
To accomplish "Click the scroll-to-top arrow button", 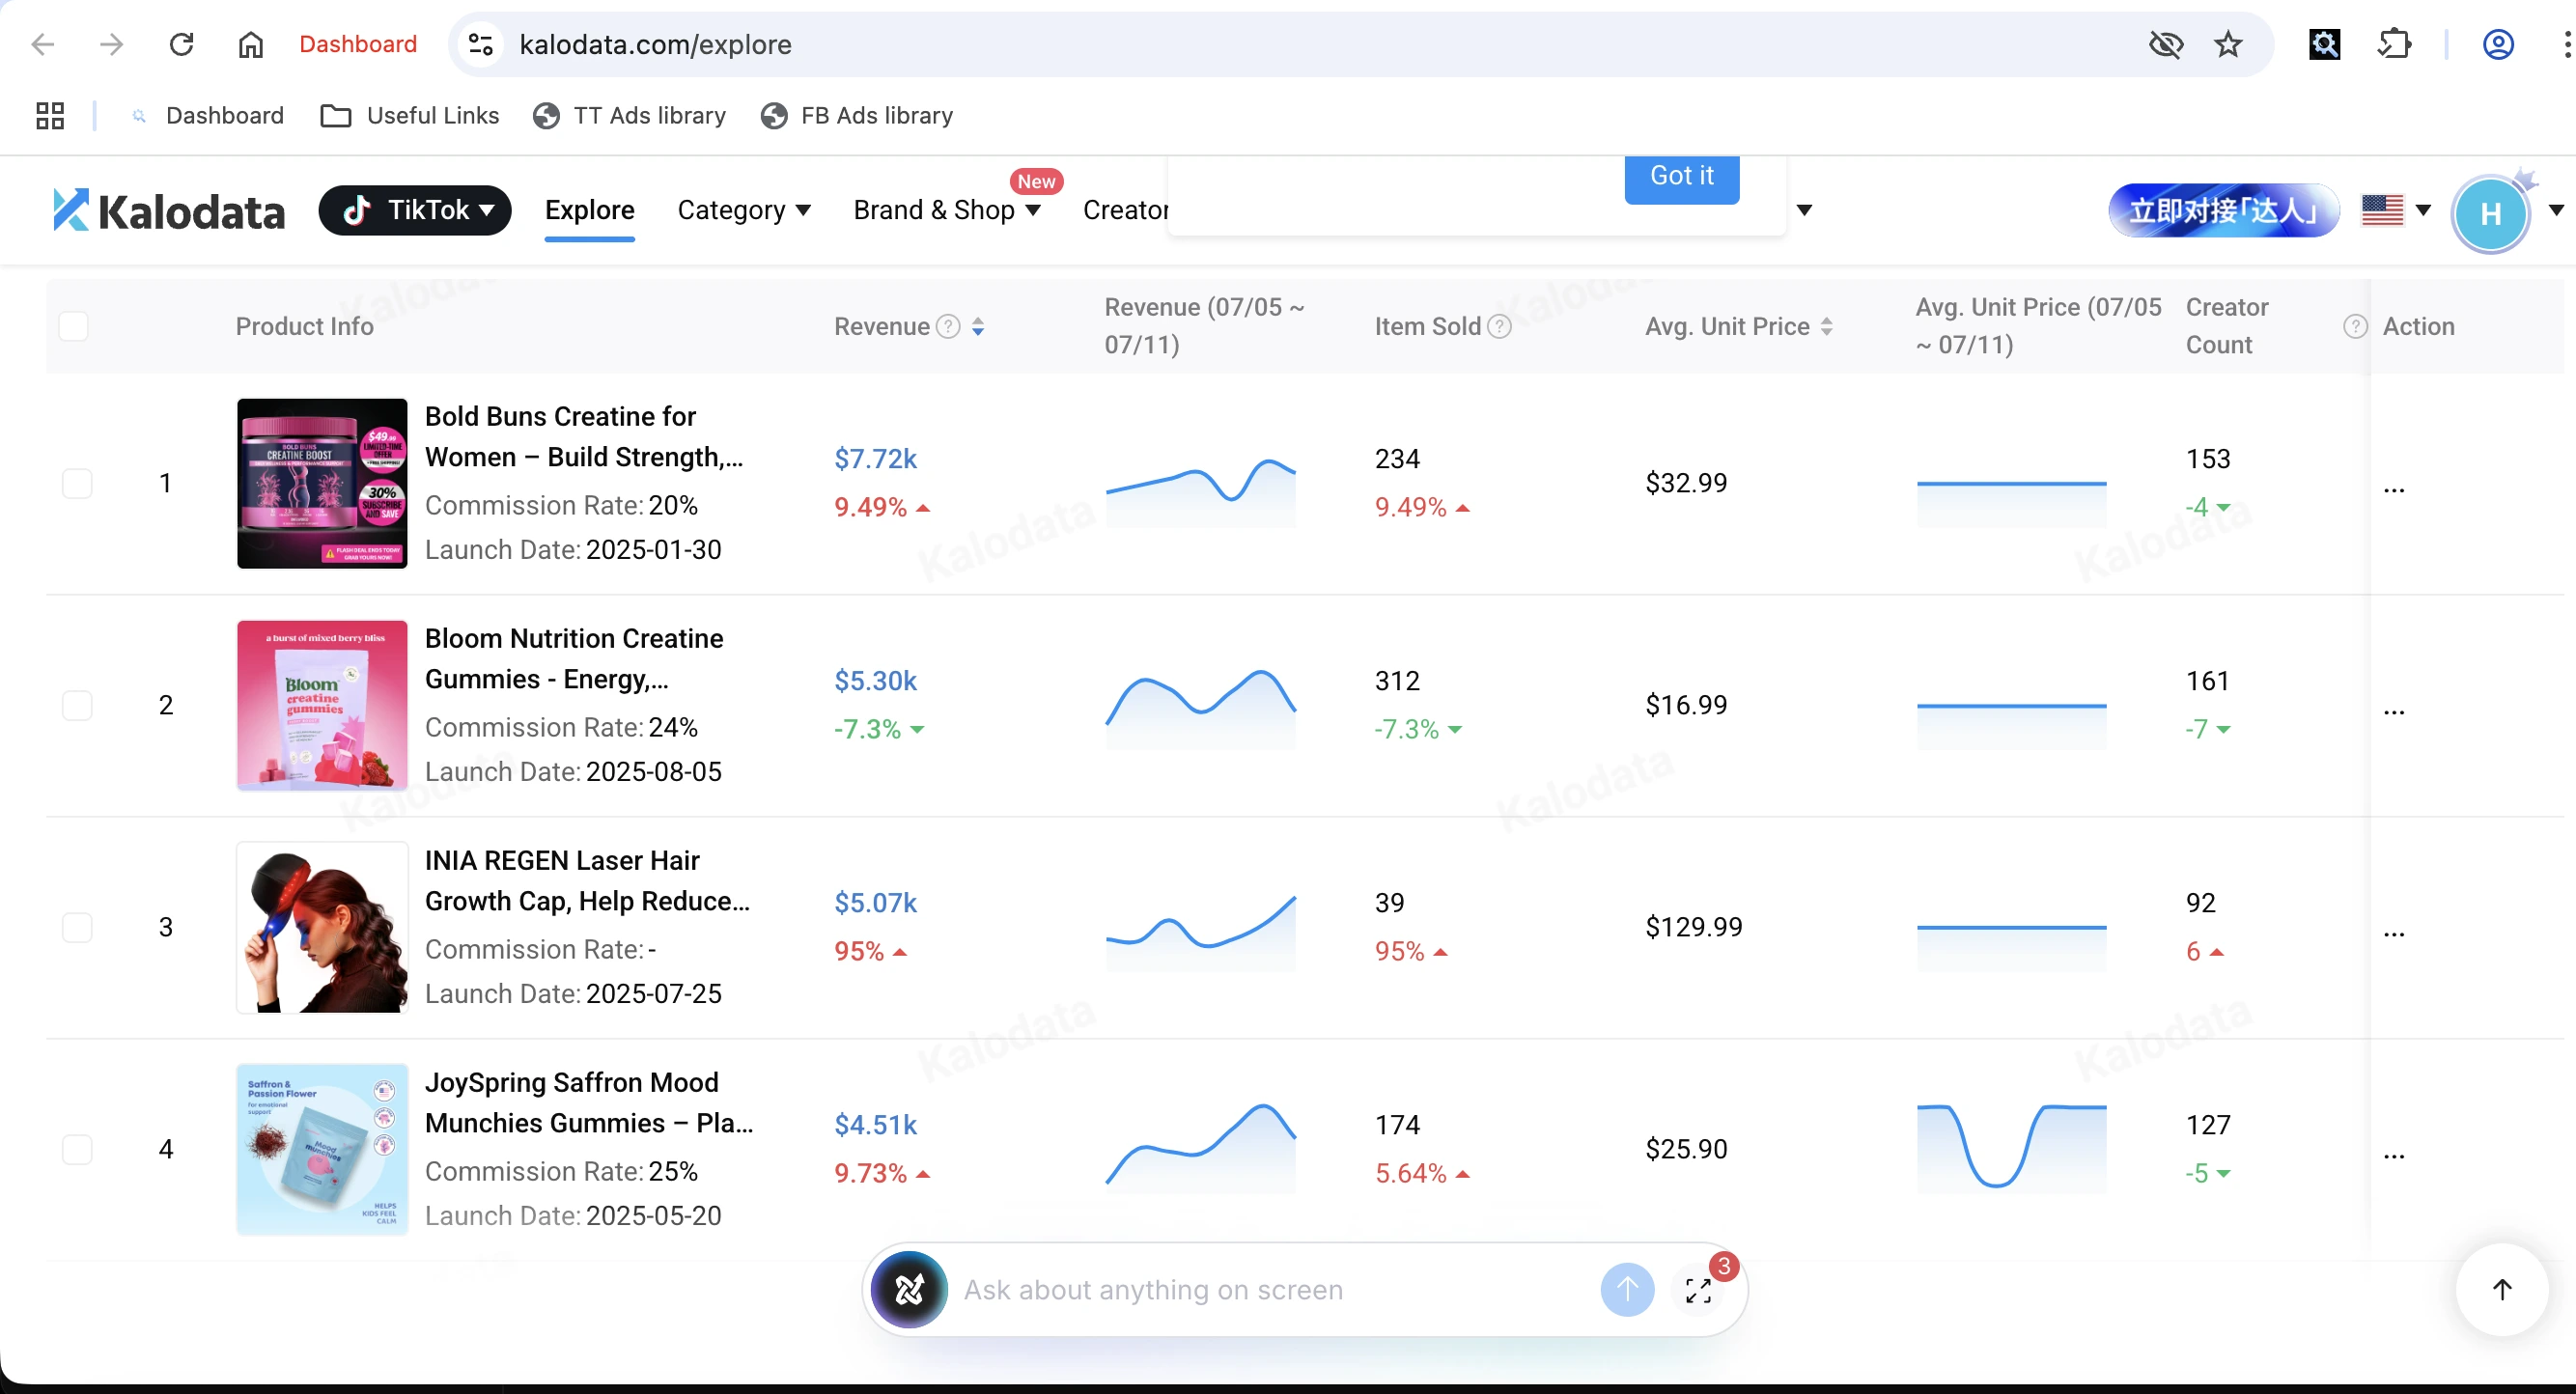I will click(x=2502, y=1290).
